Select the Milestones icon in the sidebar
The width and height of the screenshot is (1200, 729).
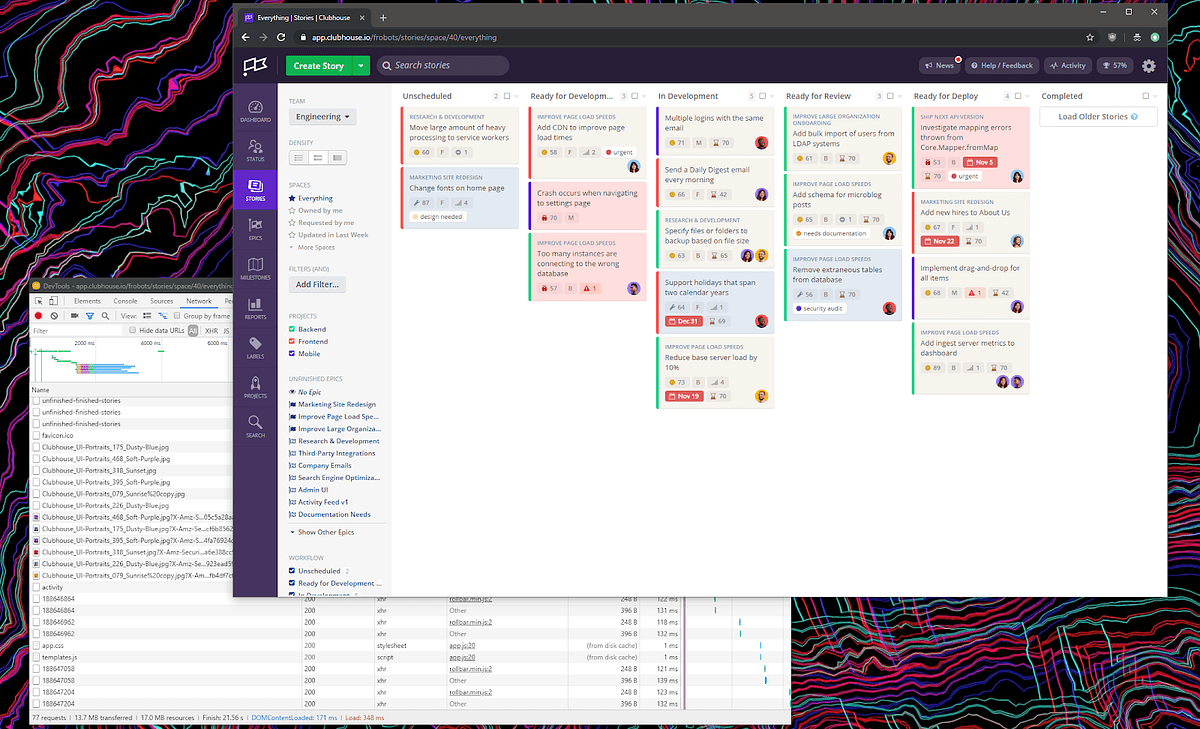(x=255, y=266)
